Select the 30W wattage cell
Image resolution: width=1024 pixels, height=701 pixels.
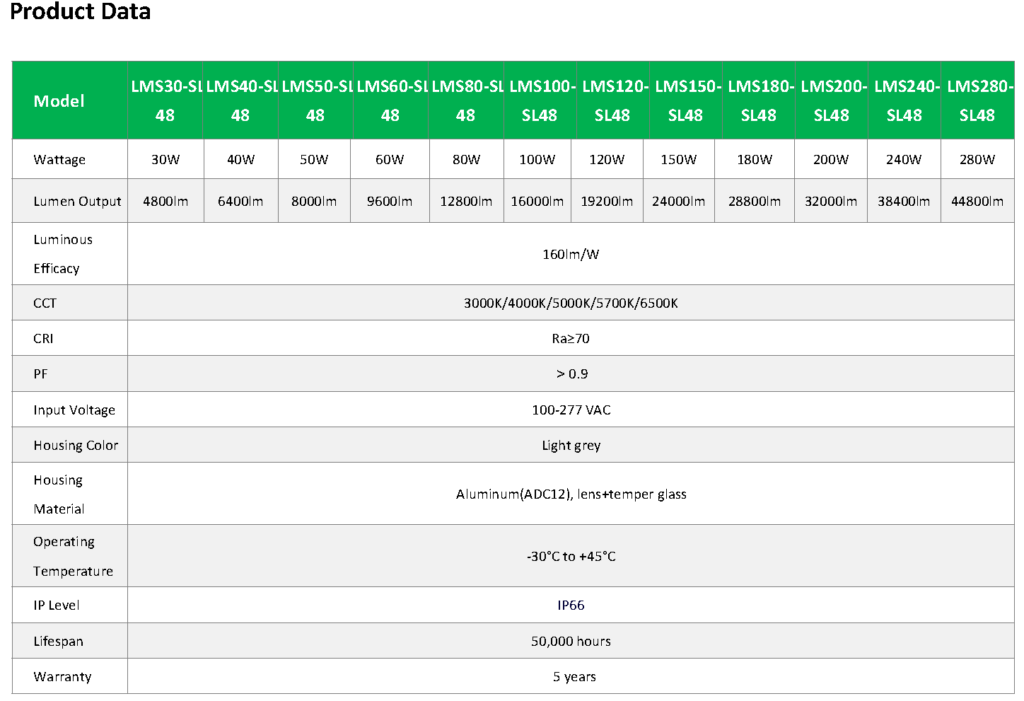pyautogui.click(x=165, y=160)
